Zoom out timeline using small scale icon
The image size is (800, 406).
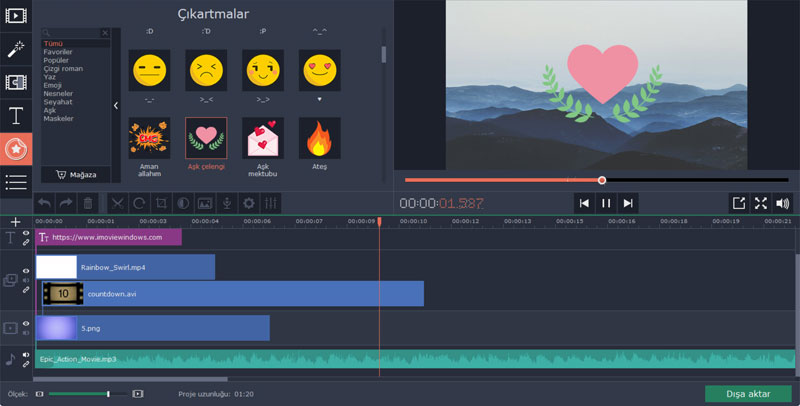[40, 394]
